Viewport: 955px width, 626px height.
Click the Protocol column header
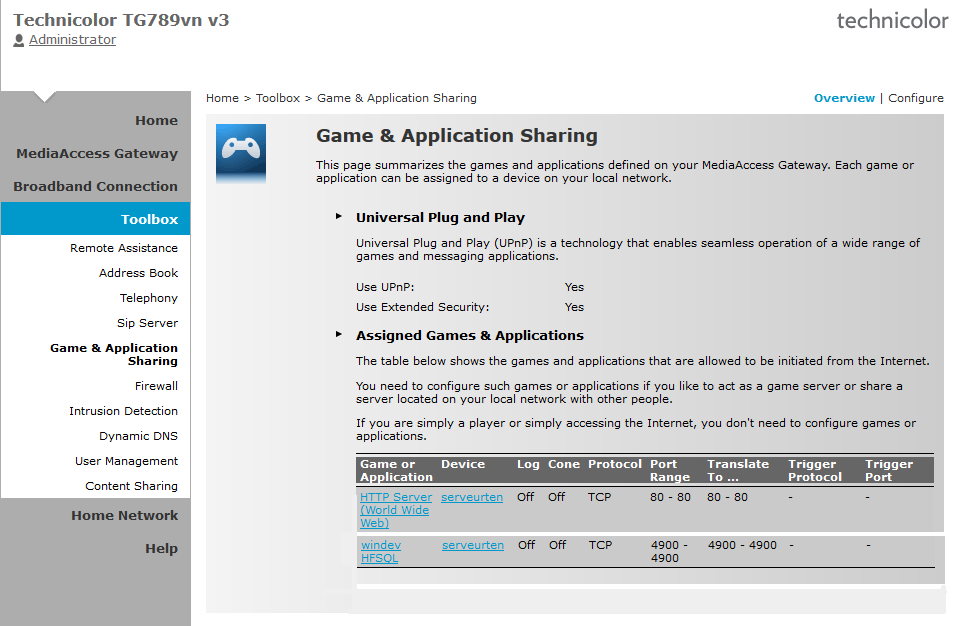615,464
